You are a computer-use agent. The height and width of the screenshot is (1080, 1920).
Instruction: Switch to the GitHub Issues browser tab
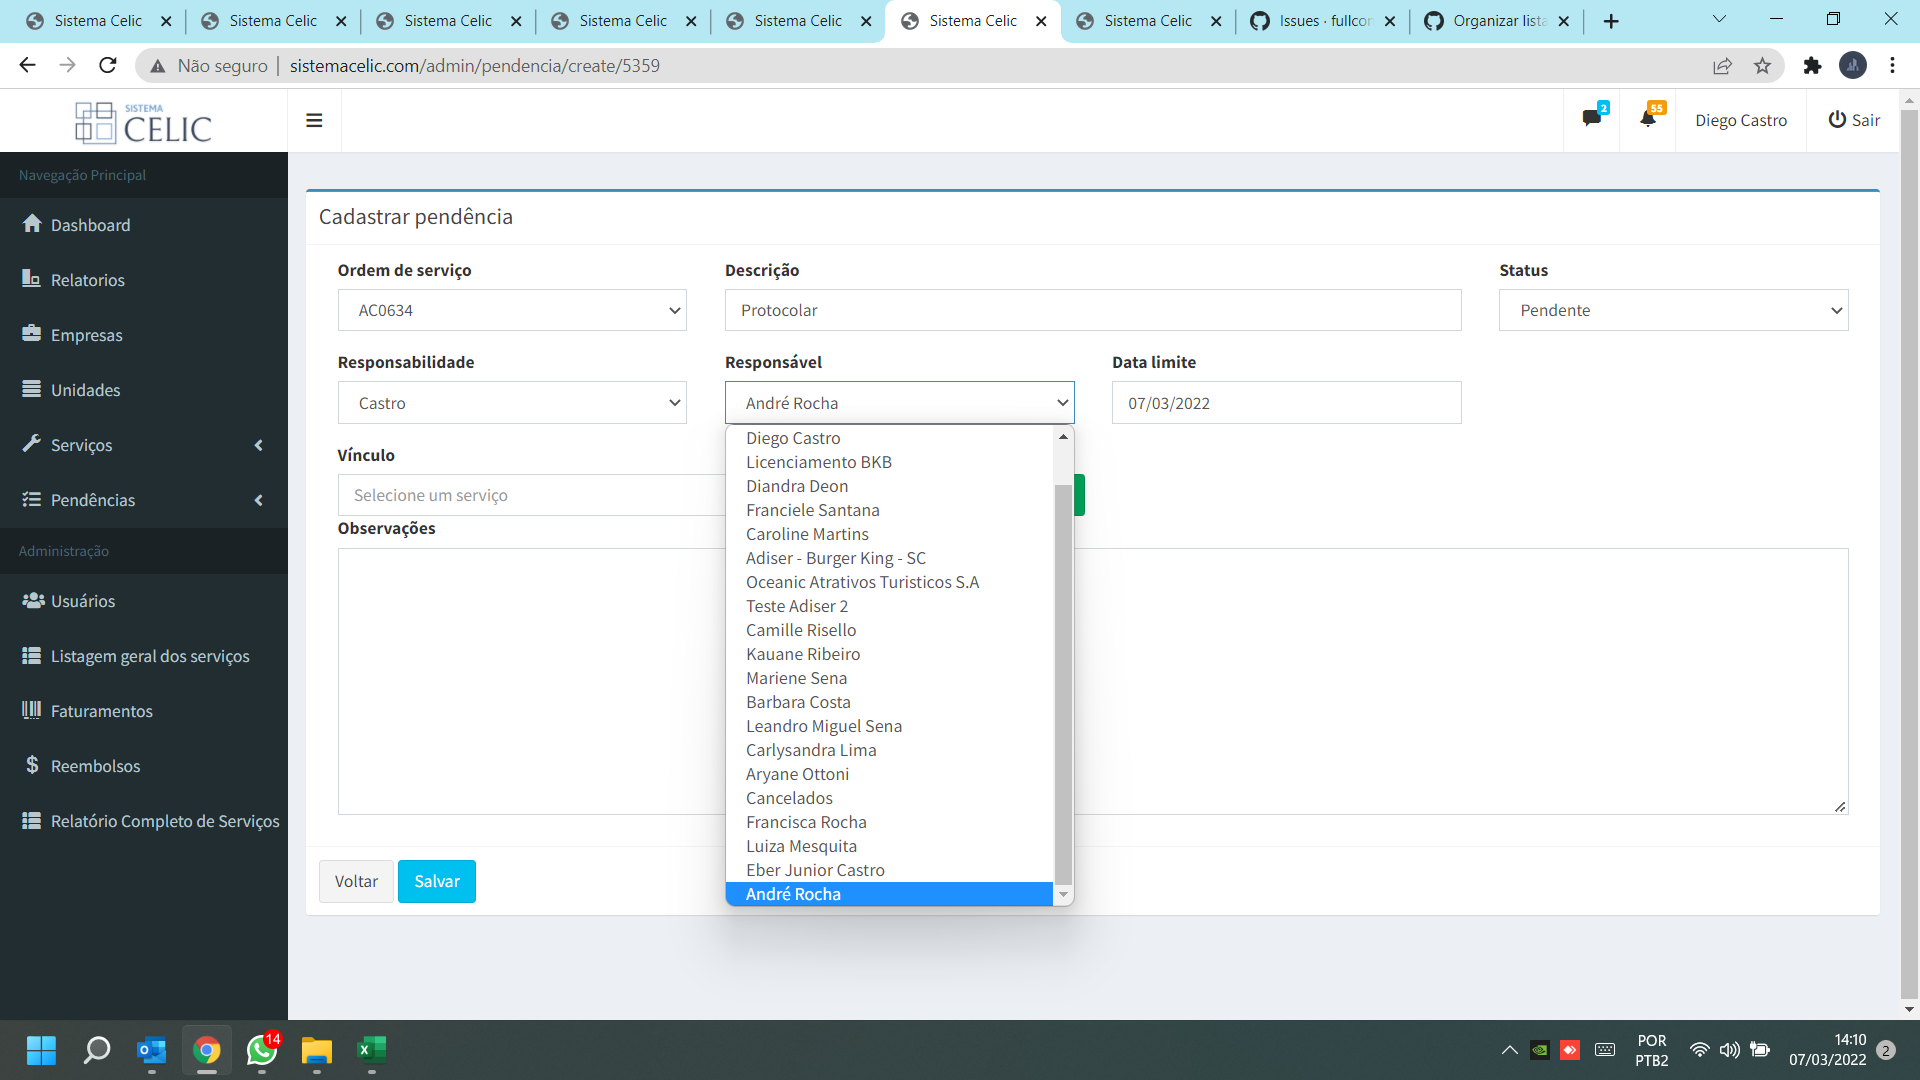(1318, 20)
